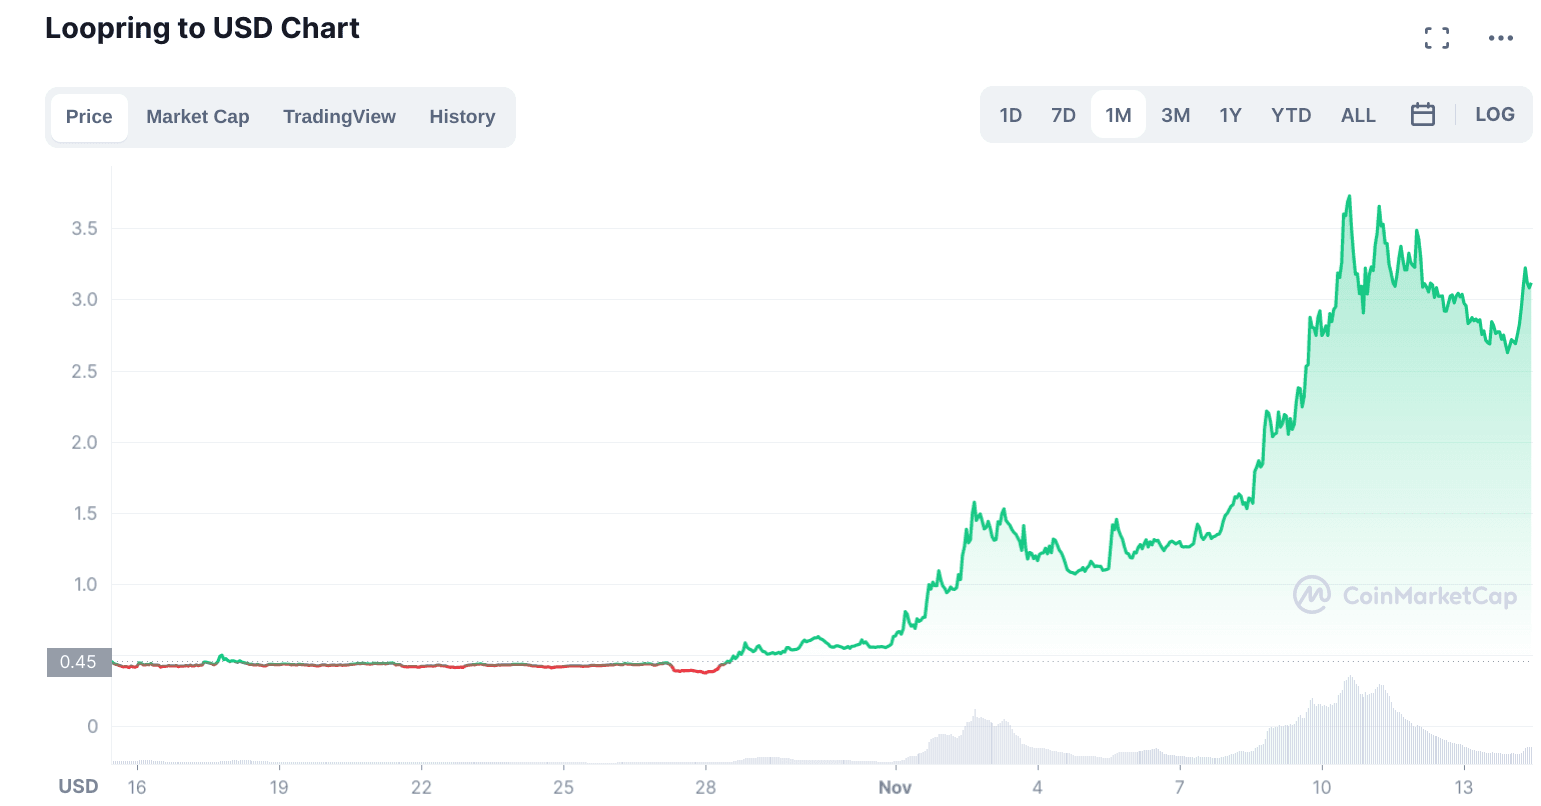Open the calendar date range picker
Image resolution: width=1541 pixels, height=806 pixels.
point(1422,115)
